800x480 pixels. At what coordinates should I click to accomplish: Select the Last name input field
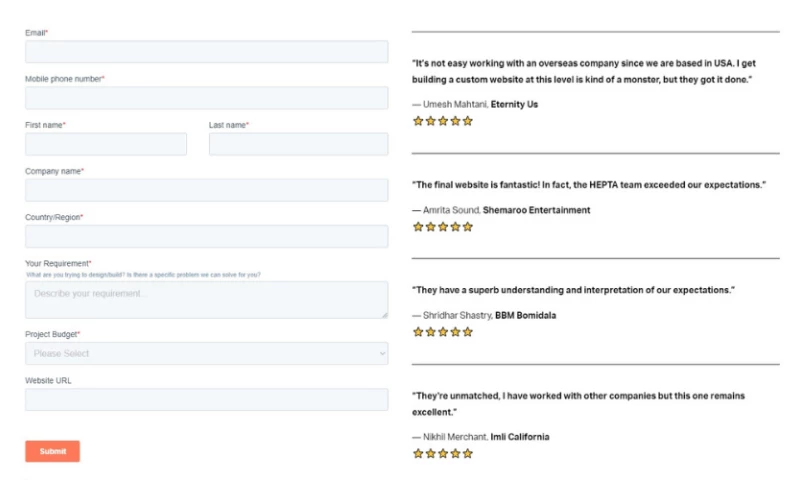point(298,144)
